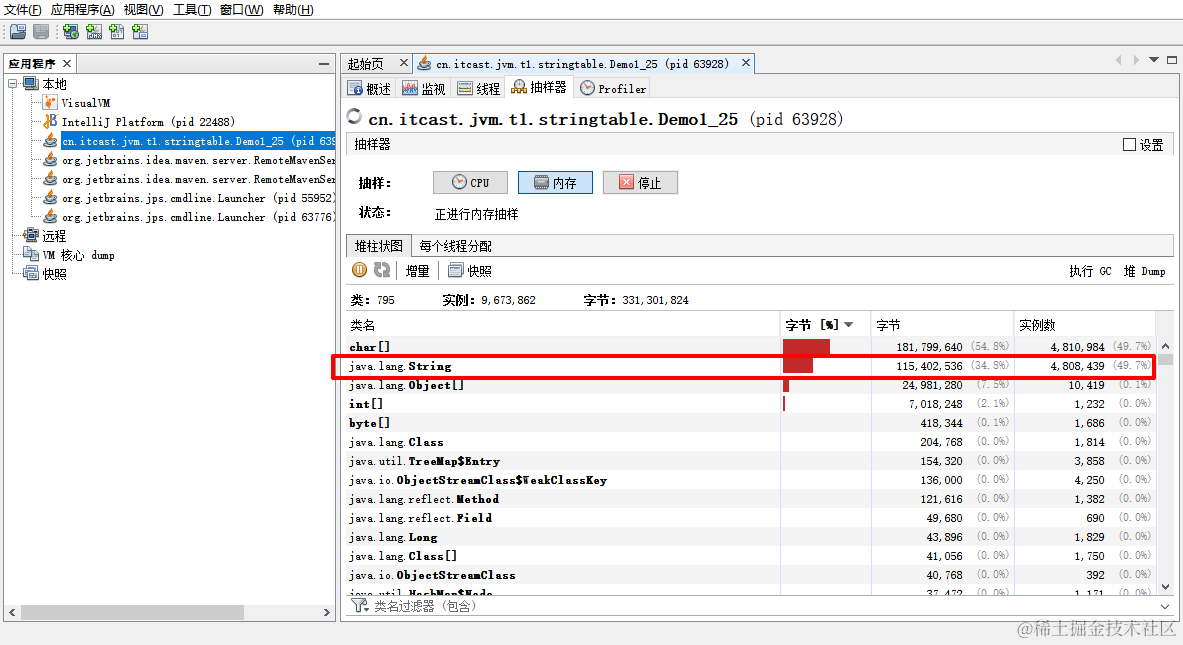Click the table vertical scrollbar down arrow
Screen dimensions: 1183x645
click(x=1166, y=586)
